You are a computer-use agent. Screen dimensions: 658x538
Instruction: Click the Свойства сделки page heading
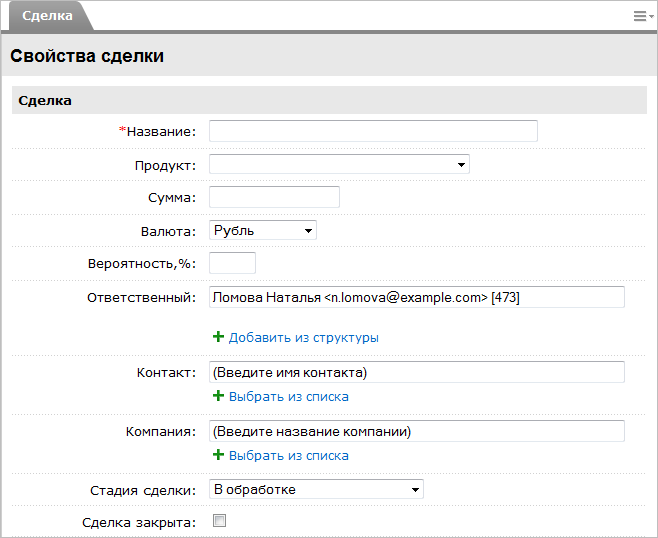click(87, 56)
